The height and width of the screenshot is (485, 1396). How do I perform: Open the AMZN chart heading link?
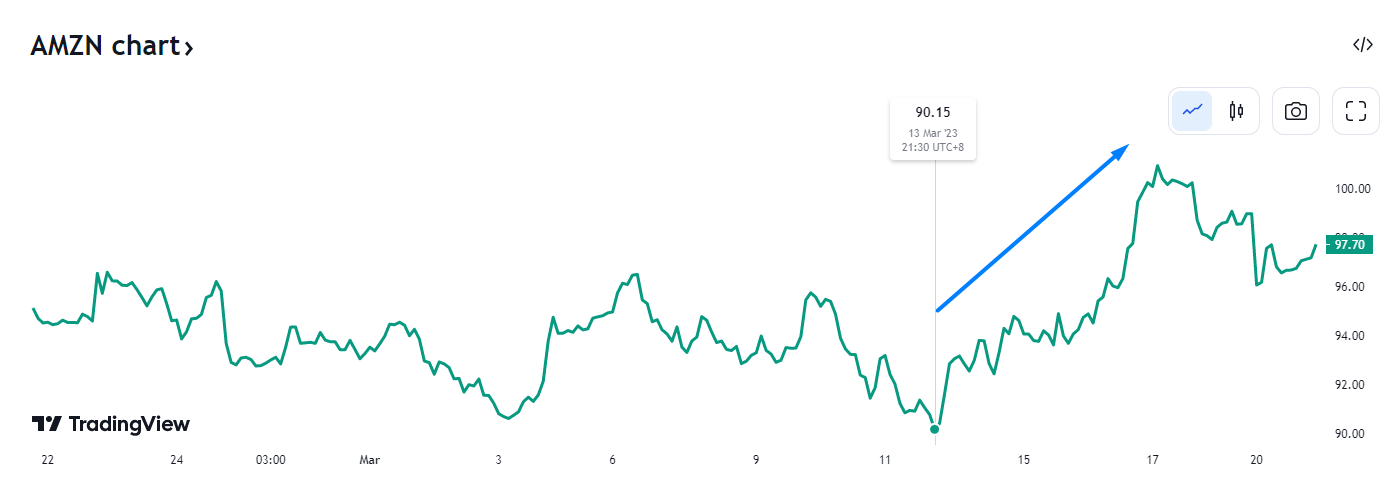(111, 46)
